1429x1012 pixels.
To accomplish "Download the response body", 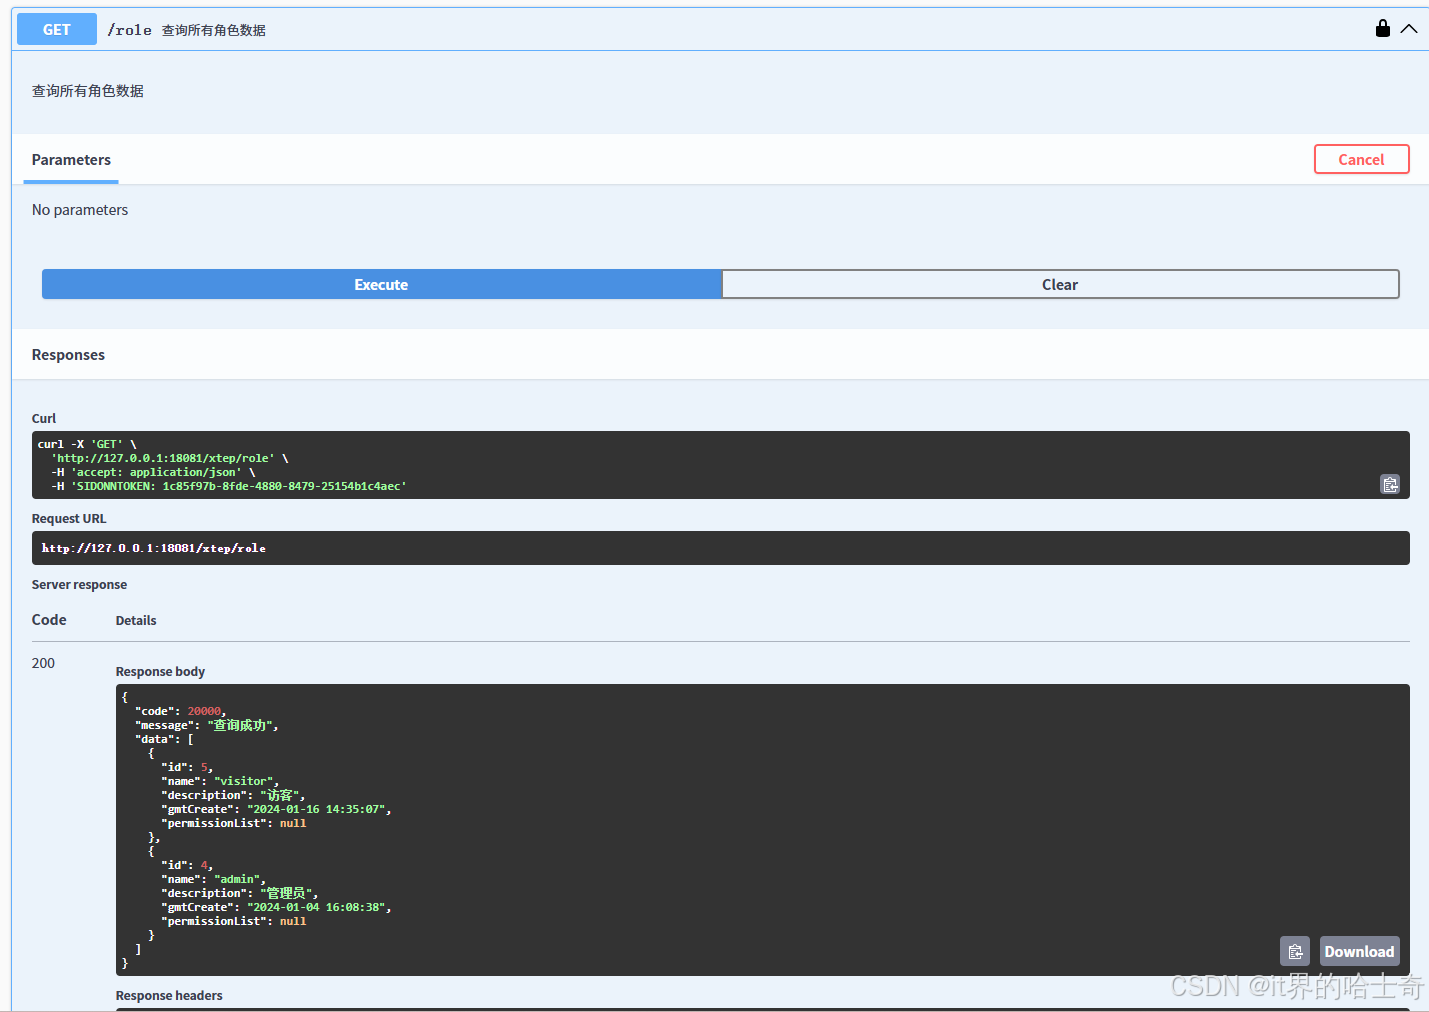I will coord(1359,951).
